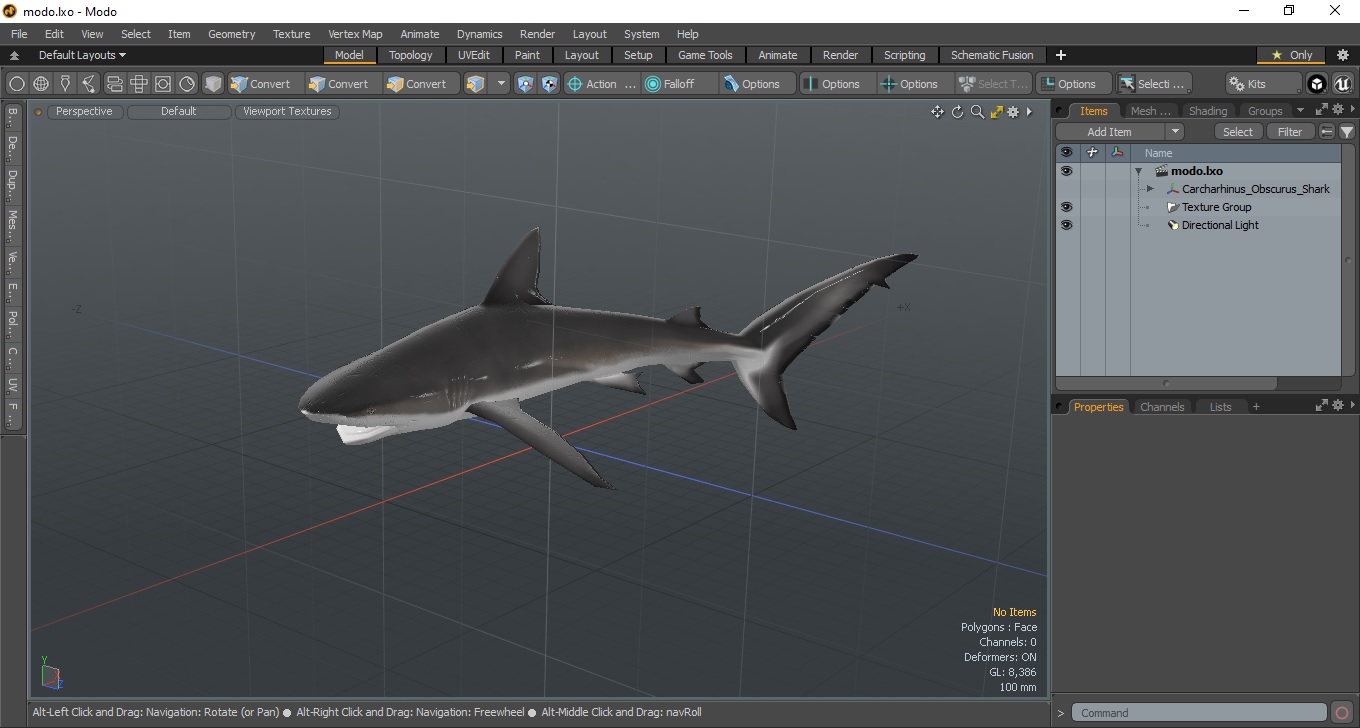Hide the Texture Group item
Viewport: 1360px width, 728px height.
(x=1066, y=207)
